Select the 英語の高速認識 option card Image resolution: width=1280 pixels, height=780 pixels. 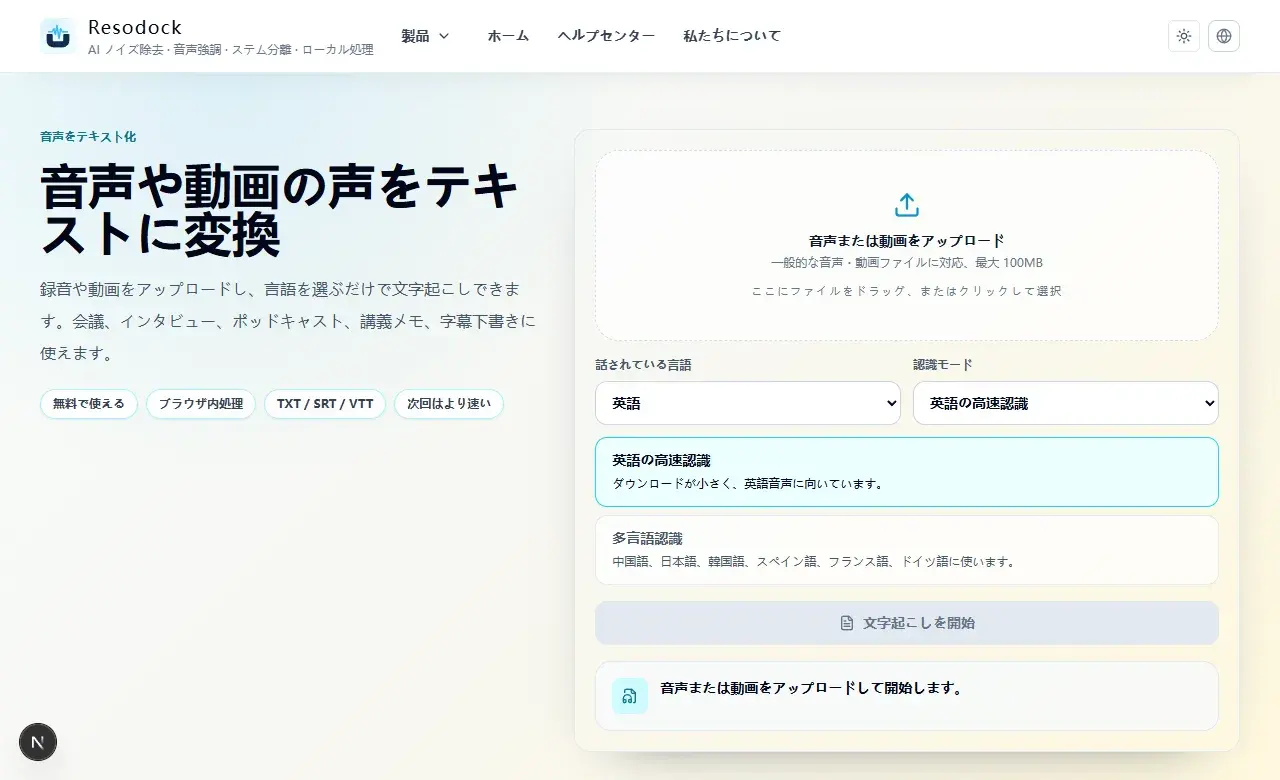pyautogui.click(x=907, y=472)
